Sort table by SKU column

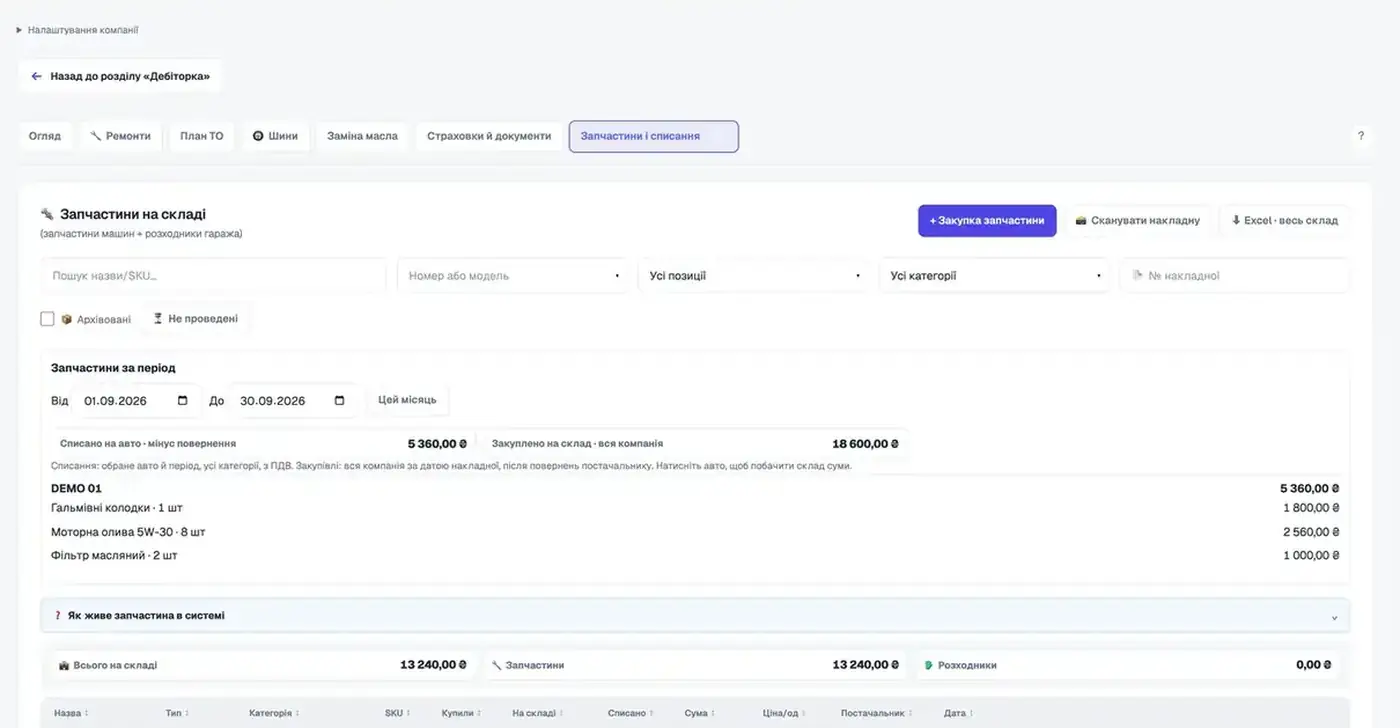point(397,714)
